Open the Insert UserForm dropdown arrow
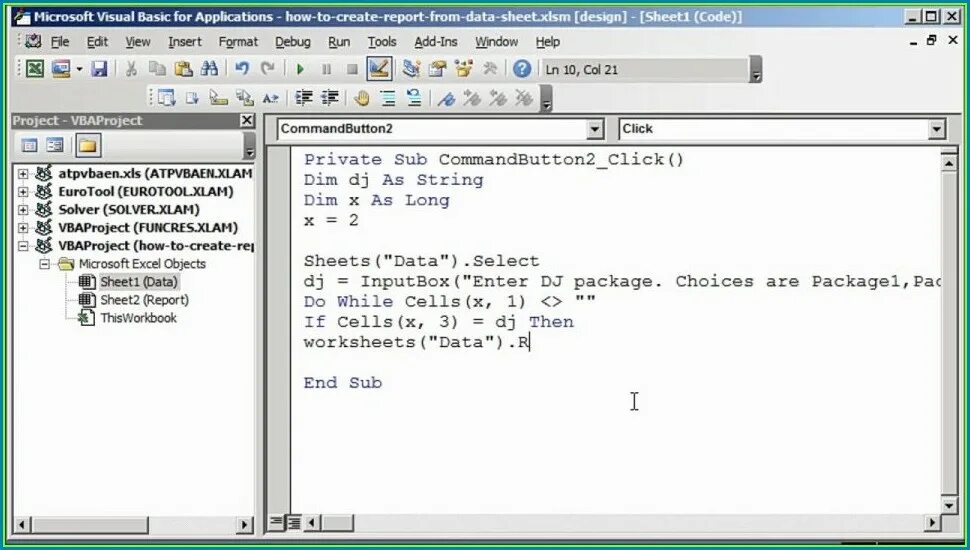 coord(79,69)
